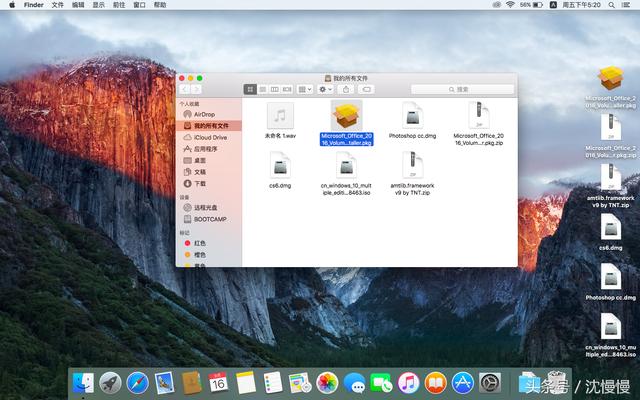Open System Preferences from the Dock
The height and width of the screenshot is (400, 640).
(x=489, y=383)
